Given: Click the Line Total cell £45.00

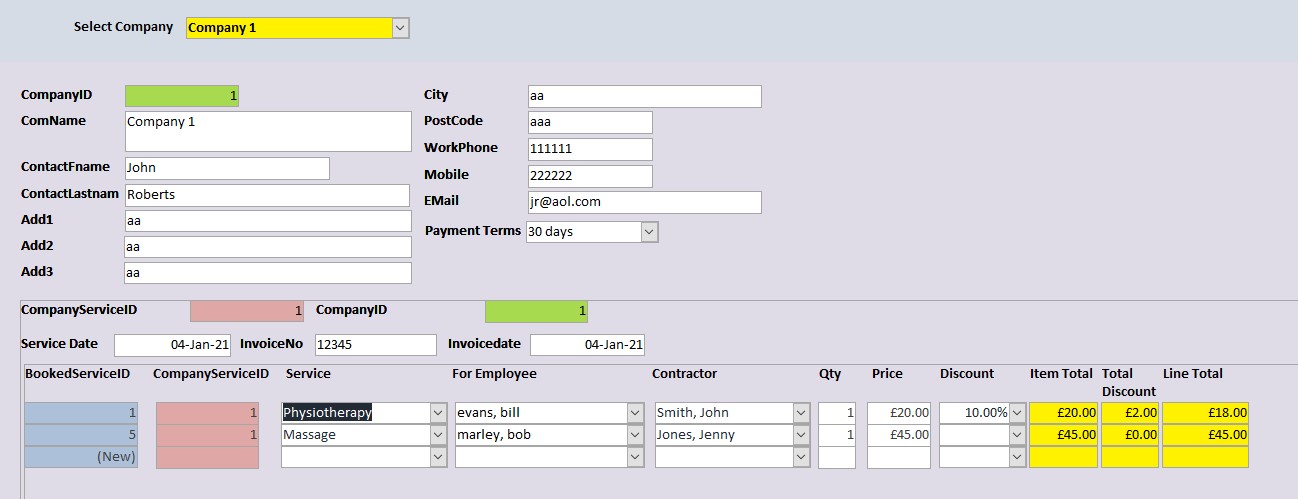Looking at the screenshot, I should coord(1205,435).
